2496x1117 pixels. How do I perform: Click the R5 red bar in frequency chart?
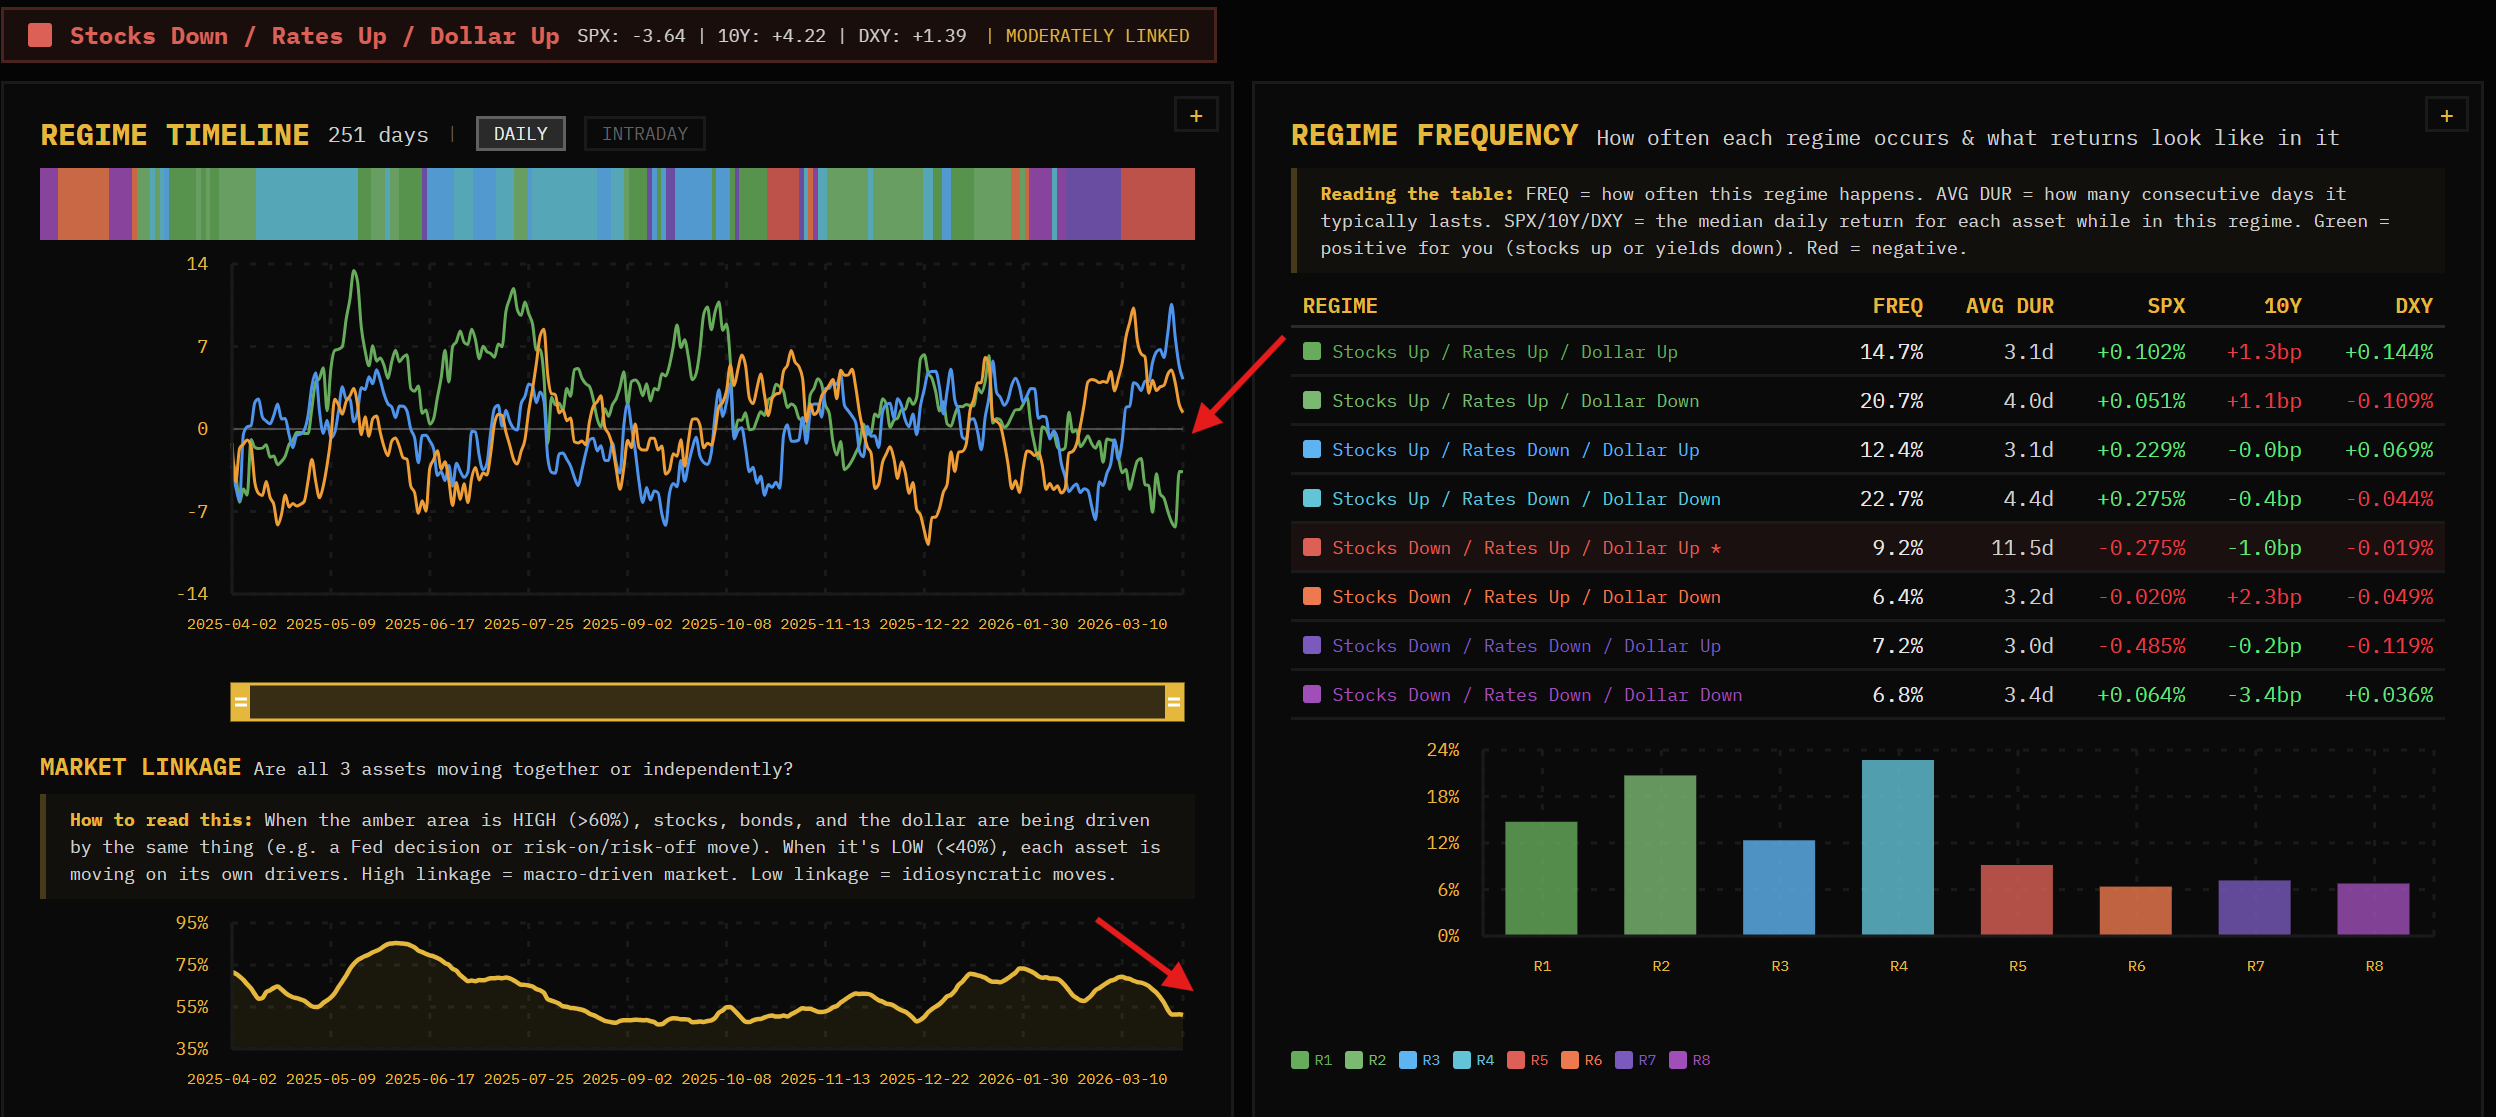point(2017,900)
